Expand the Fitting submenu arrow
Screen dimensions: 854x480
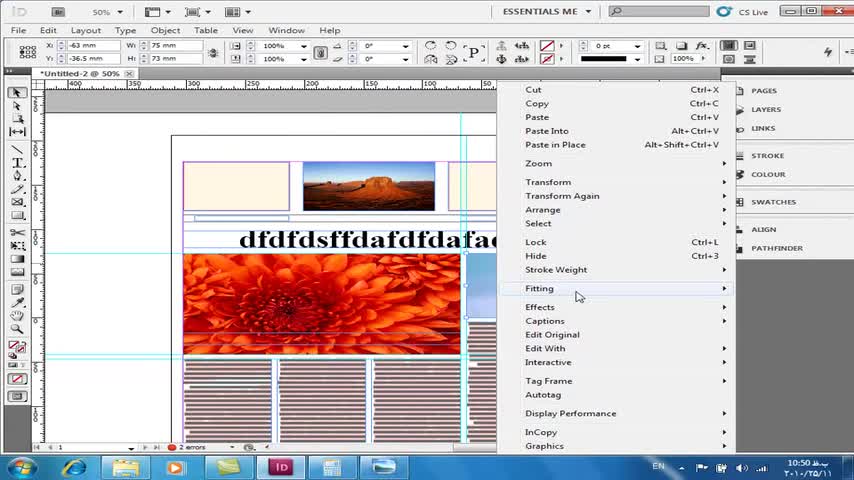coord(724,288)
